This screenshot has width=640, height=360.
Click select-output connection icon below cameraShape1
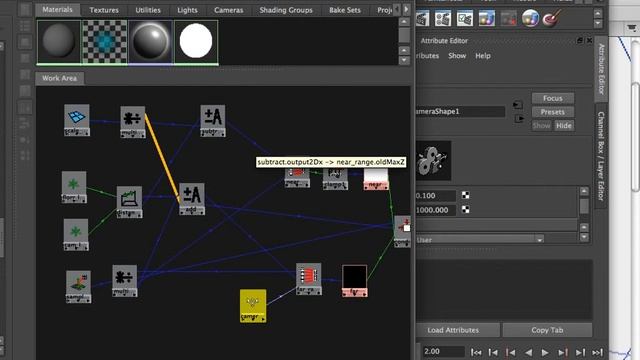519,119
